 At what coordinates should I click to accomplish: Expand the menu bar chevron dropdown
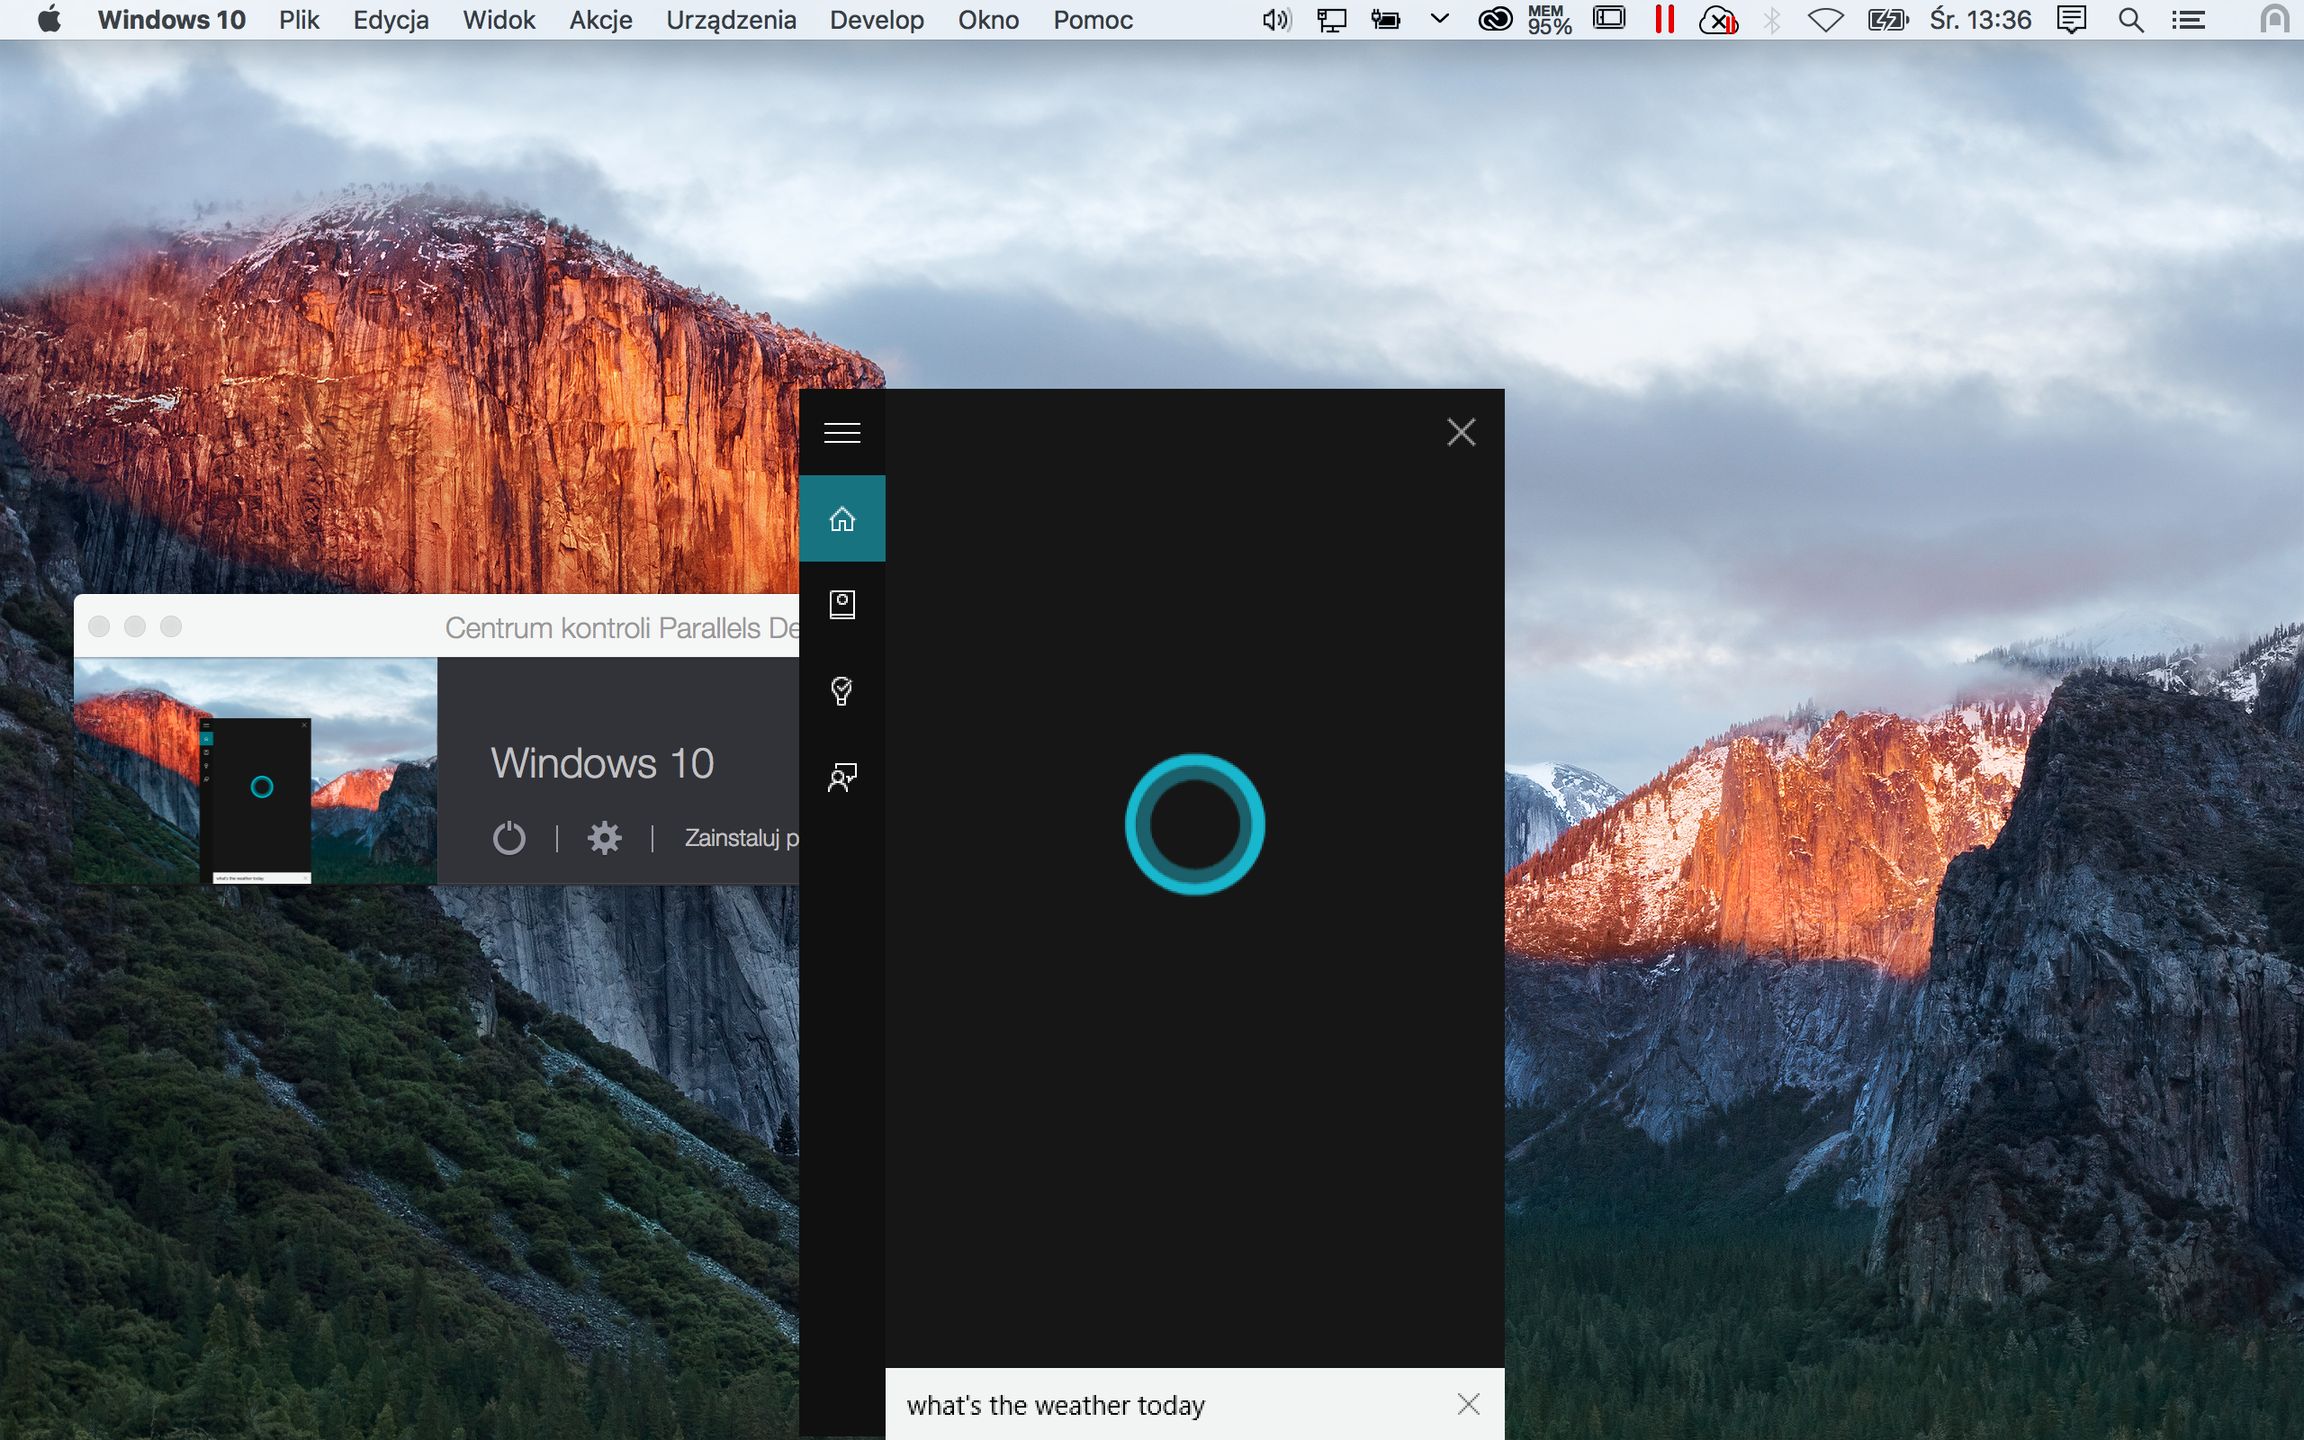click(1439, 19)
